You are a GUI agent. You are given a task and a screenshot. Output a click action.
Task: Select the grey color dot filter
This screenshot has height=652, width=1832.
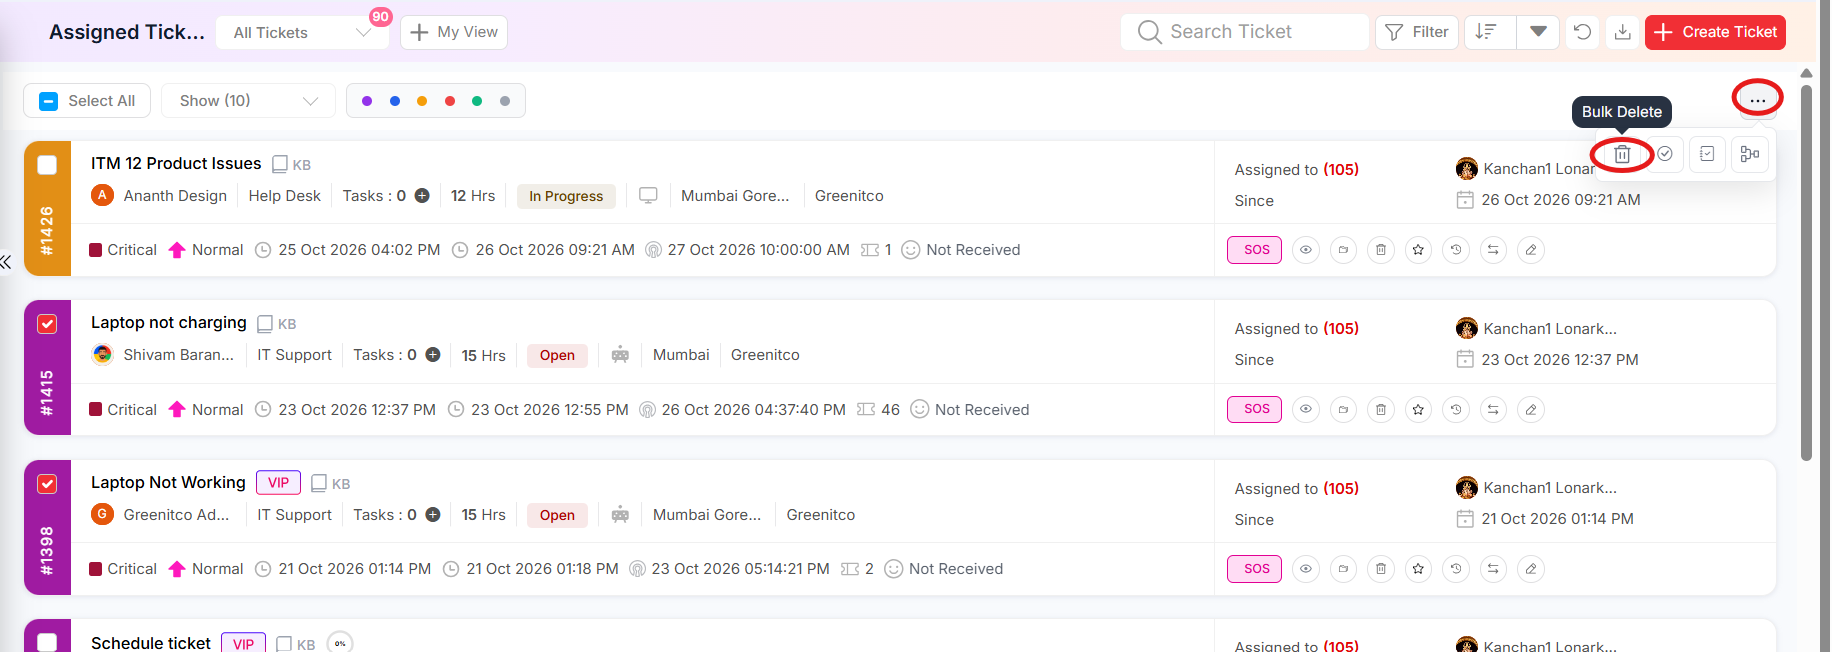click(x=505, y=101)
